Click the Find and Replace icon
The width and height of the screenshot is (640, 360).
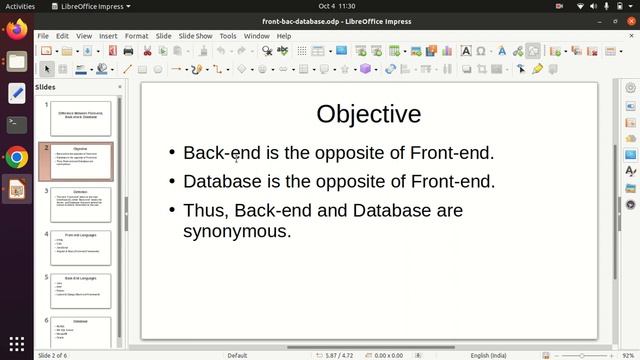click(x=267, y=51)
